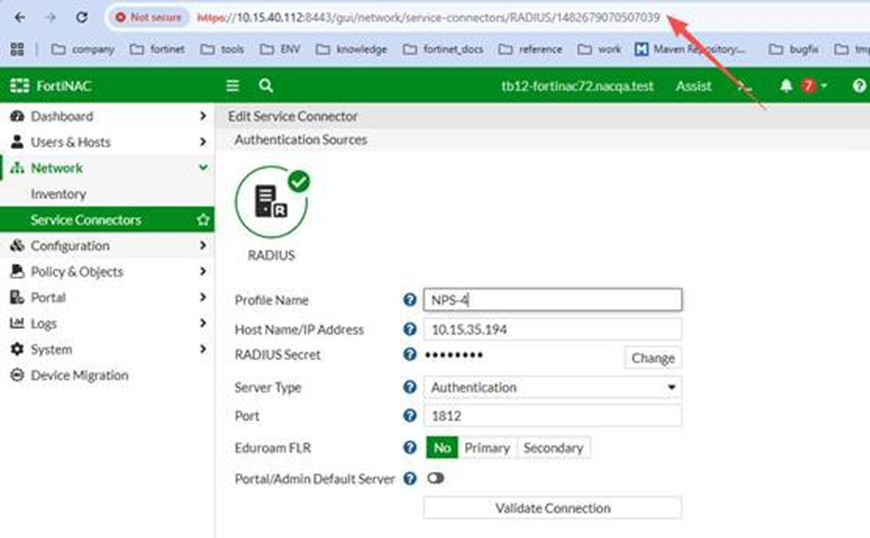Toggle the Portal/Admin Default Server switch

[x=436, y=478]
